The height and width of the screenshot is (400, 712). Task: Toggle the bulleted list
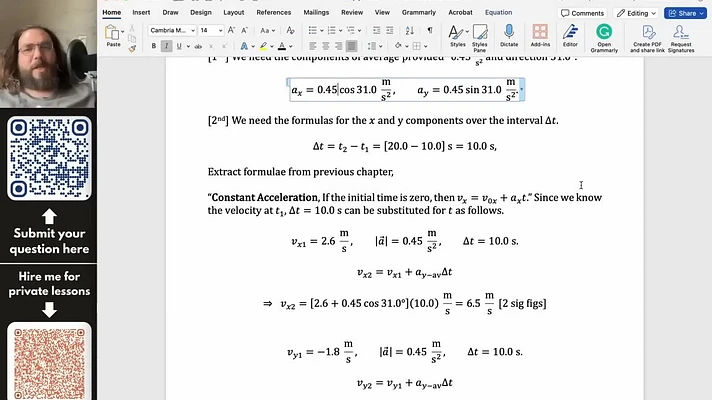[312, 30]
